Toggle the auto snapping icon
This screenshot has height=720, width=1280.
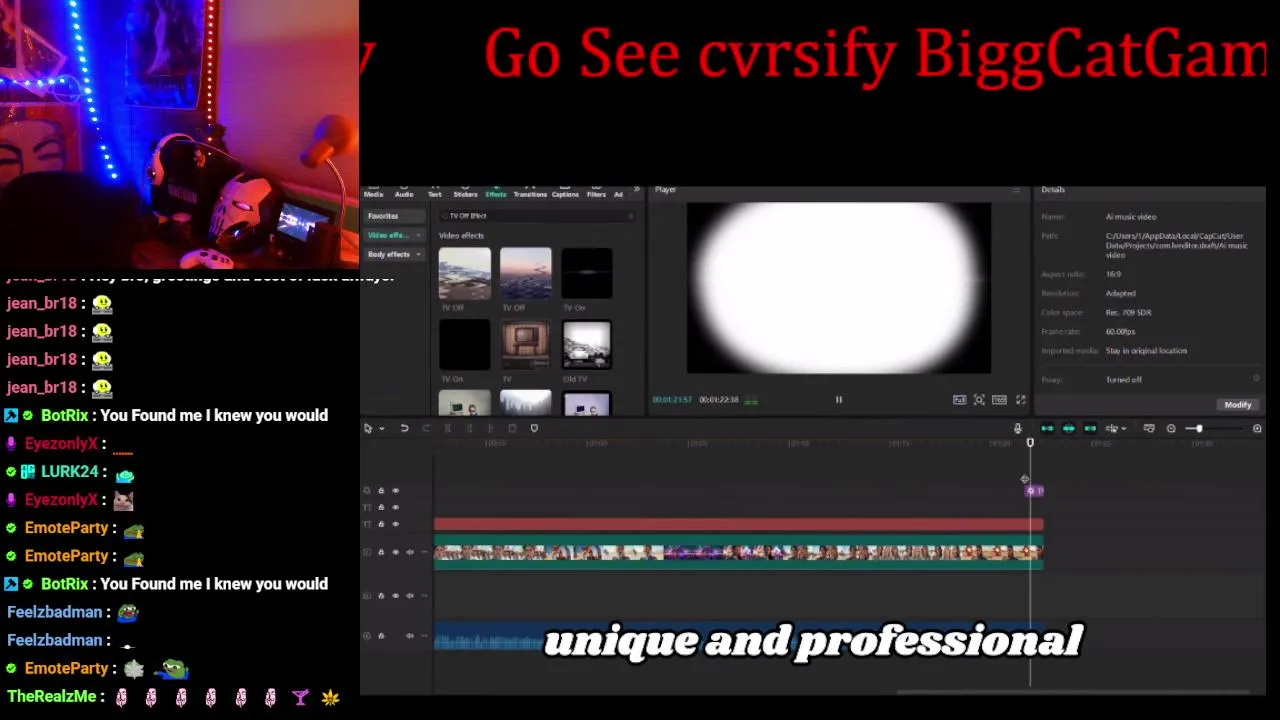(x=1068, y=429)
